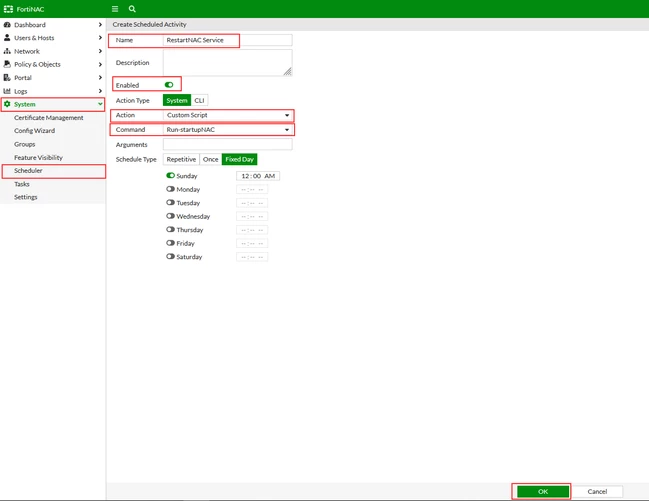
Task: Disable the Enabled toggle switch
Action: tap(169, 85)
